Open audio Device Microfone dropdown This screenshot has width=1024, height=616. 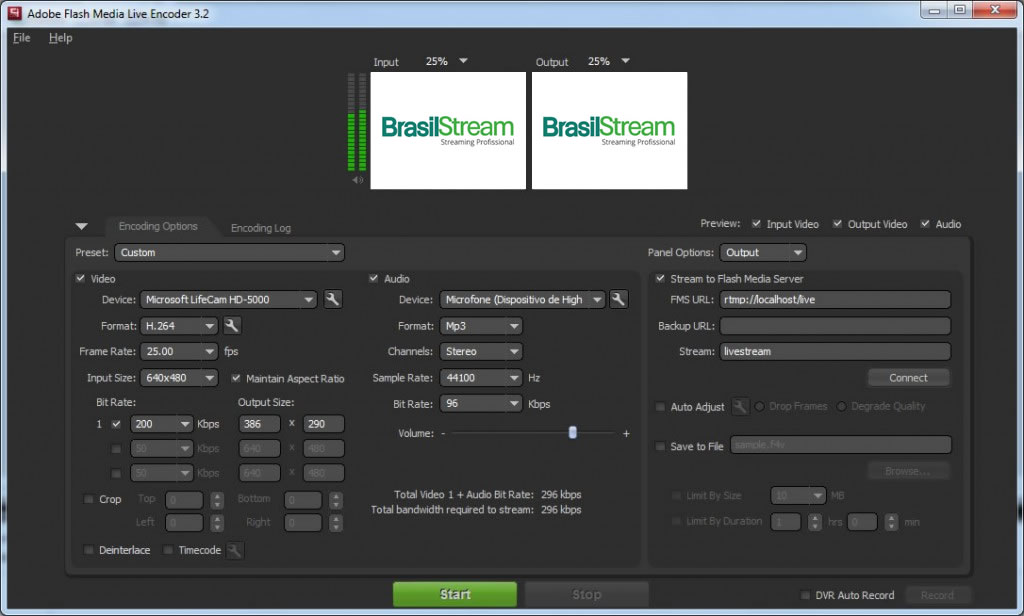[x=522, y=299]
